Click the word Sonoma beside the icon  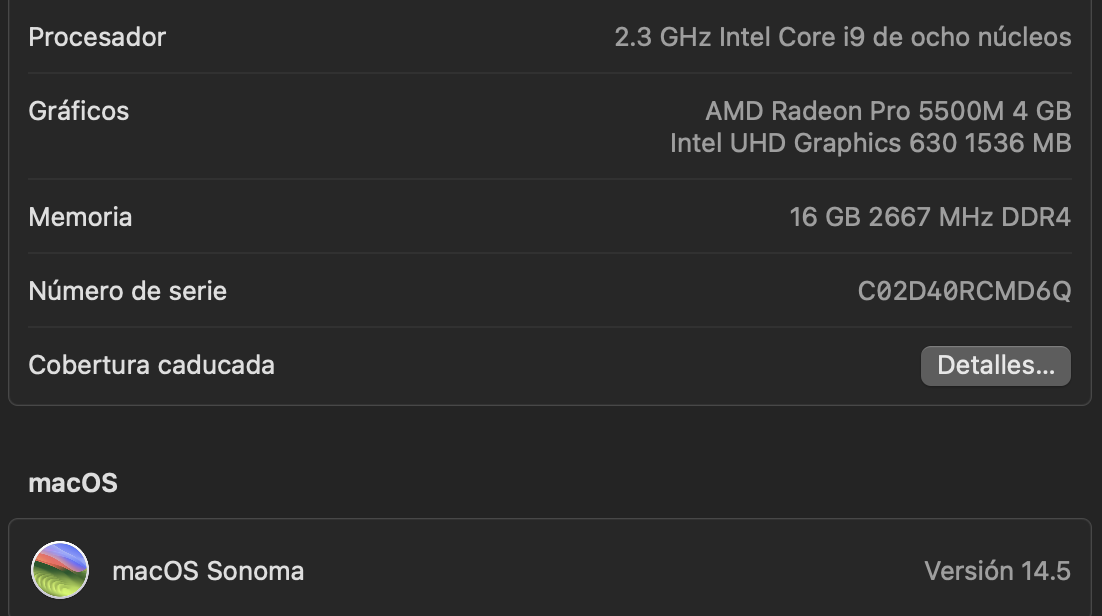tap(255, 571)
